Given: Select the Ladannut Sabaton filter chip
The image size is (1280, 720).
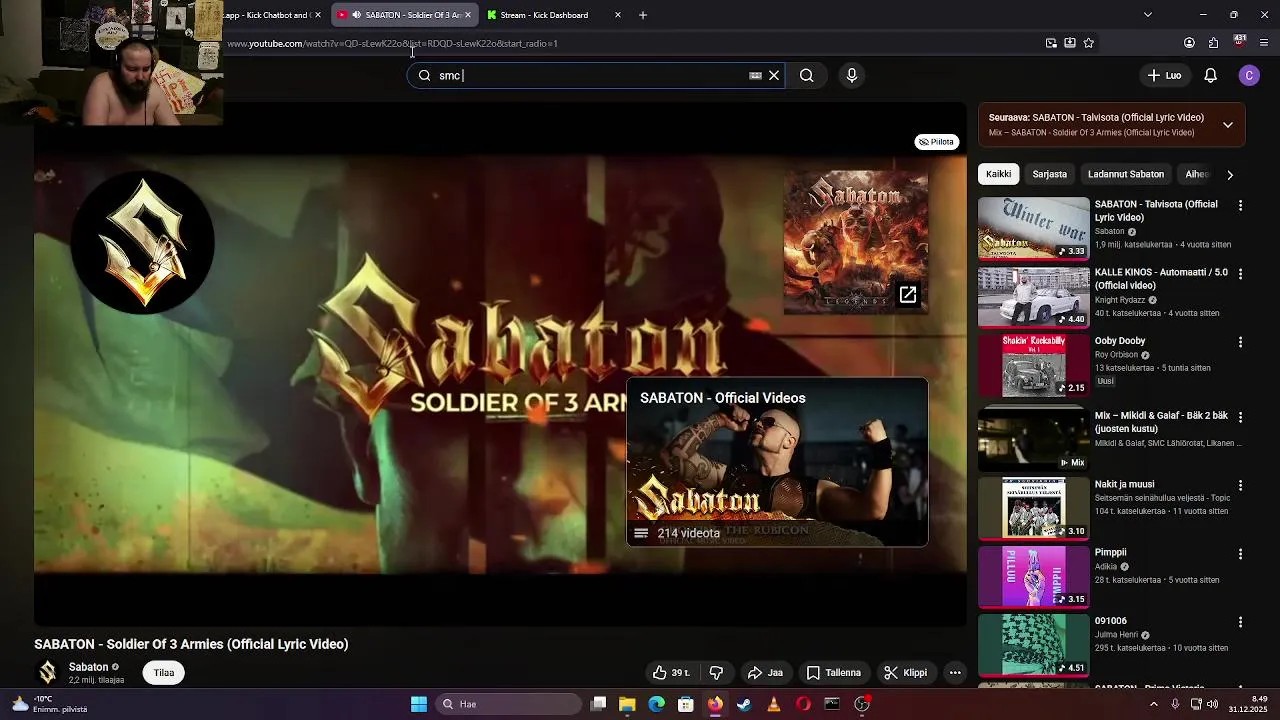Looking at the screenshot, I should 1126,174.
